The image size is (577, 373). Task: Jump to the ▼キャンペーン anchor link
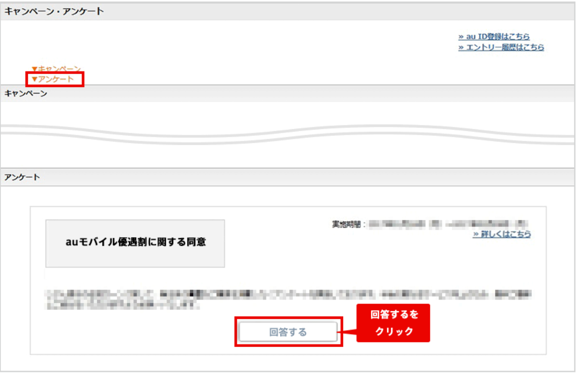point(56,69)
